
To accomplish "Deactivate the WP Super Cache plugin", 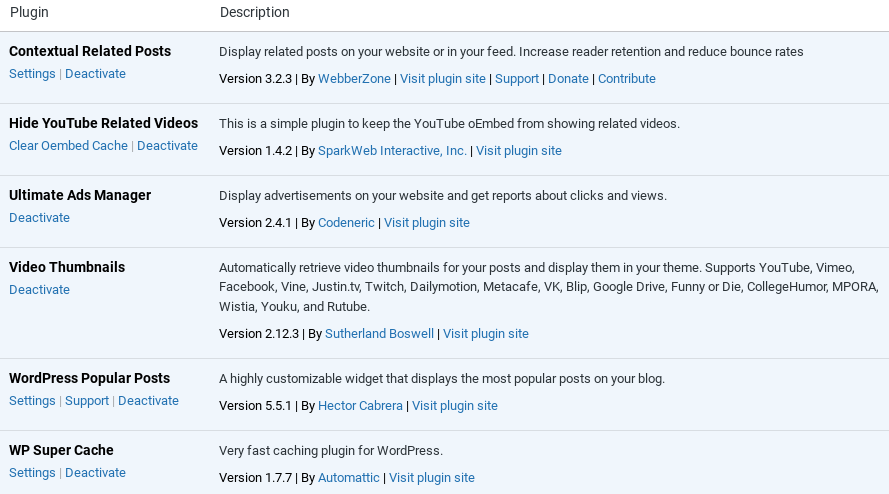I will 95,473.
